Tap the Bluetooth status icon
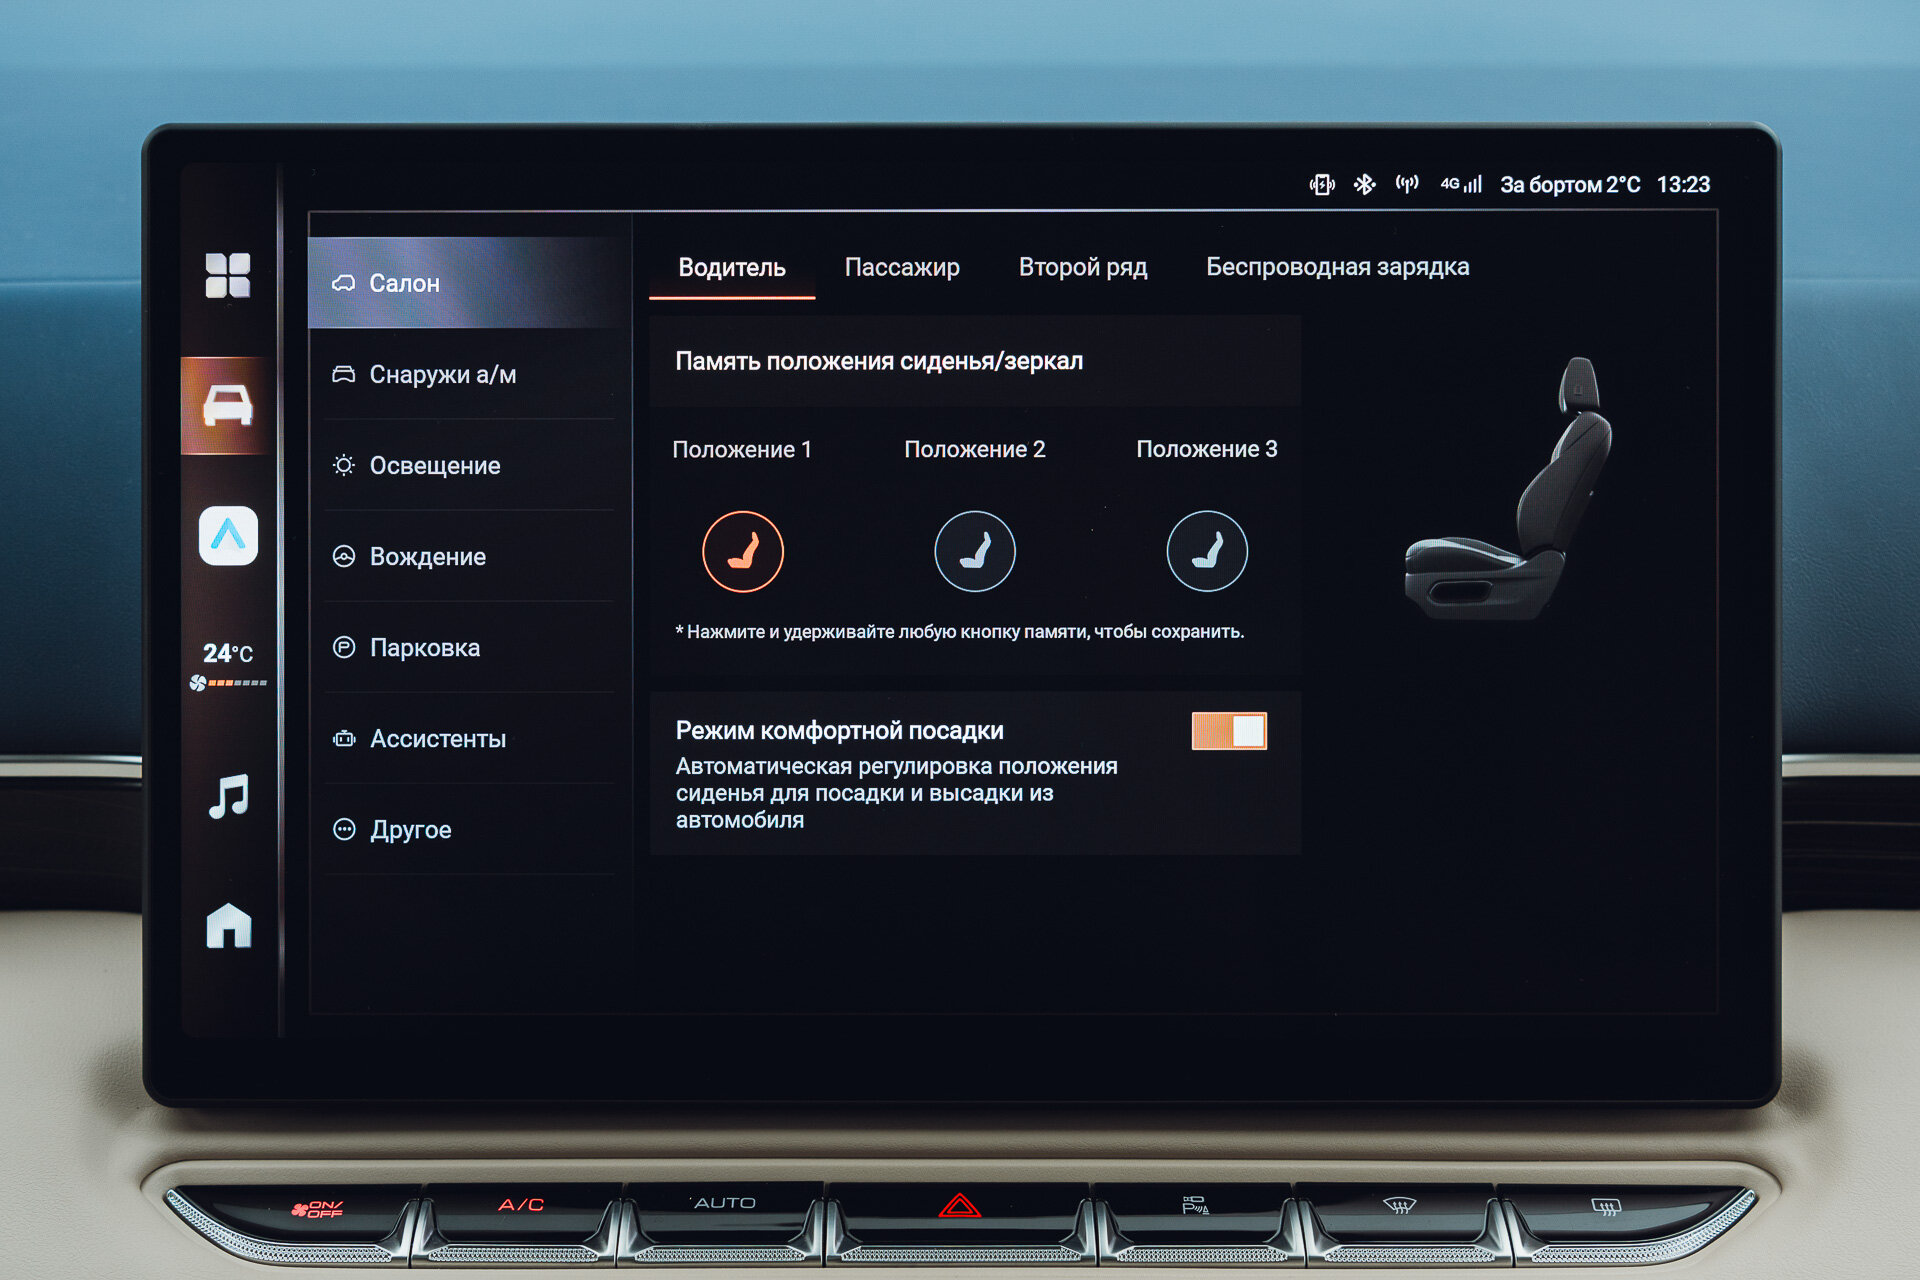This screenshot has height=1280, width=1920. (x=1364, y=184)
